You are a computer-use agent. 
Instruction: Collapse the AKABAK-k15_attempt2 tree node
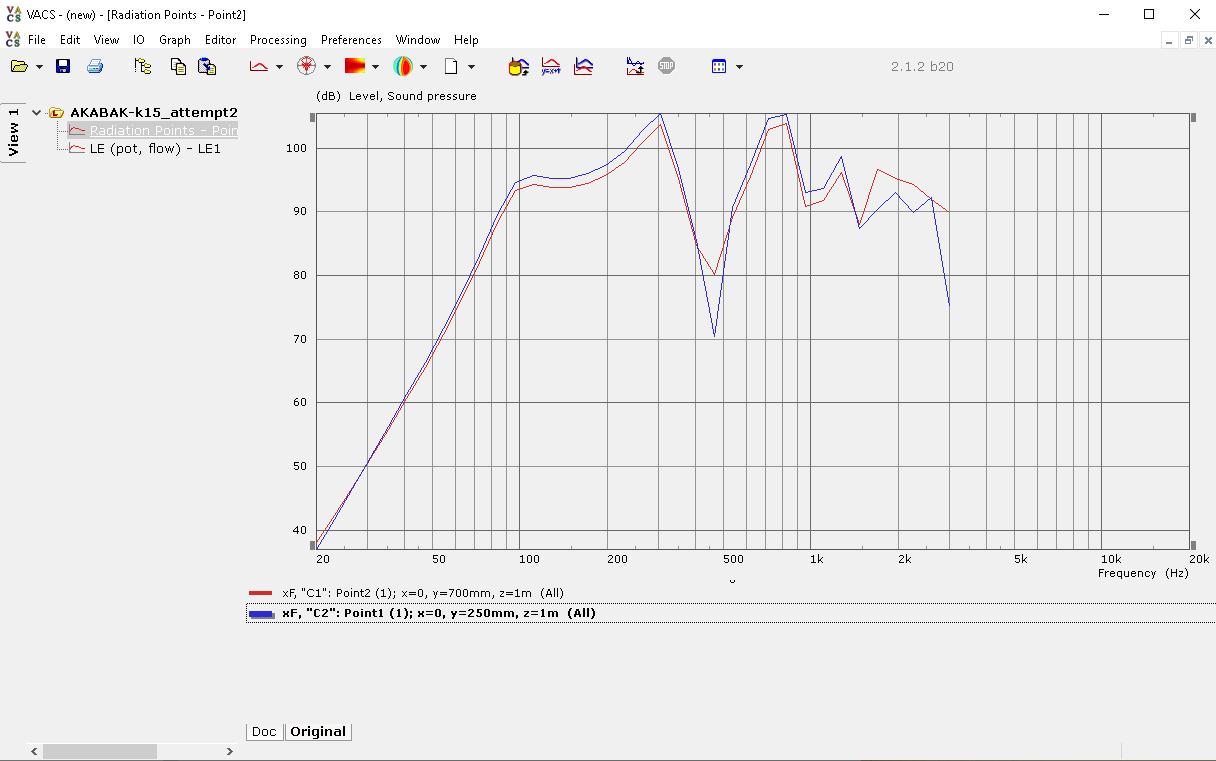(x=37, y=113)
